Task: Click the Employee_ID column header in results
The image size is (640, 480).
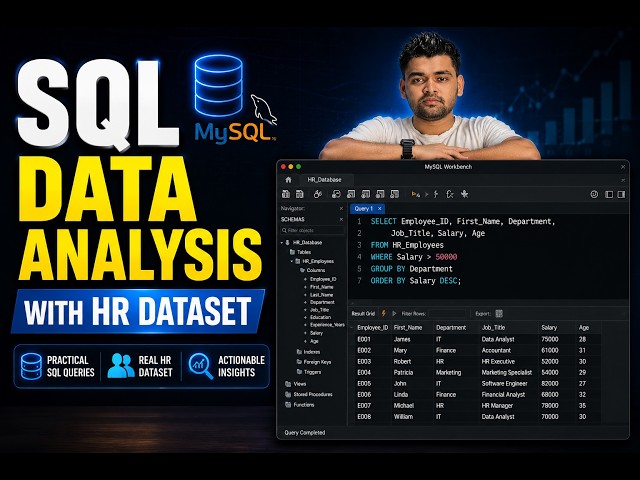Action: (372, 328)
